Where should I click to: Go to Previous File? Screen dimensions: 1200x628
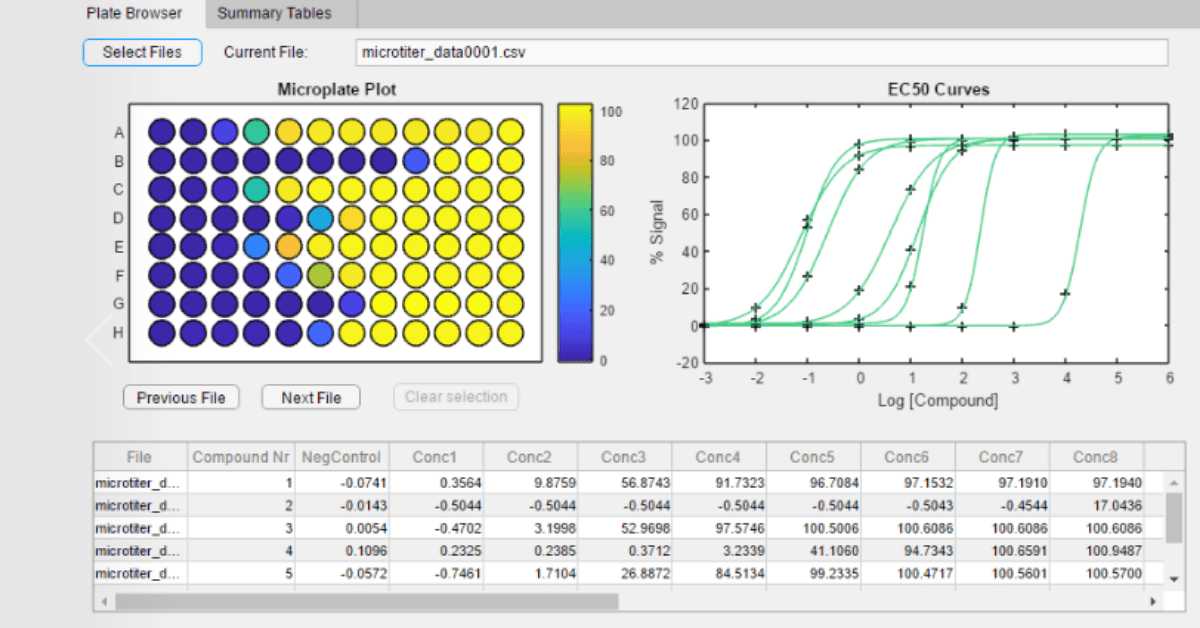pos(181,398)
